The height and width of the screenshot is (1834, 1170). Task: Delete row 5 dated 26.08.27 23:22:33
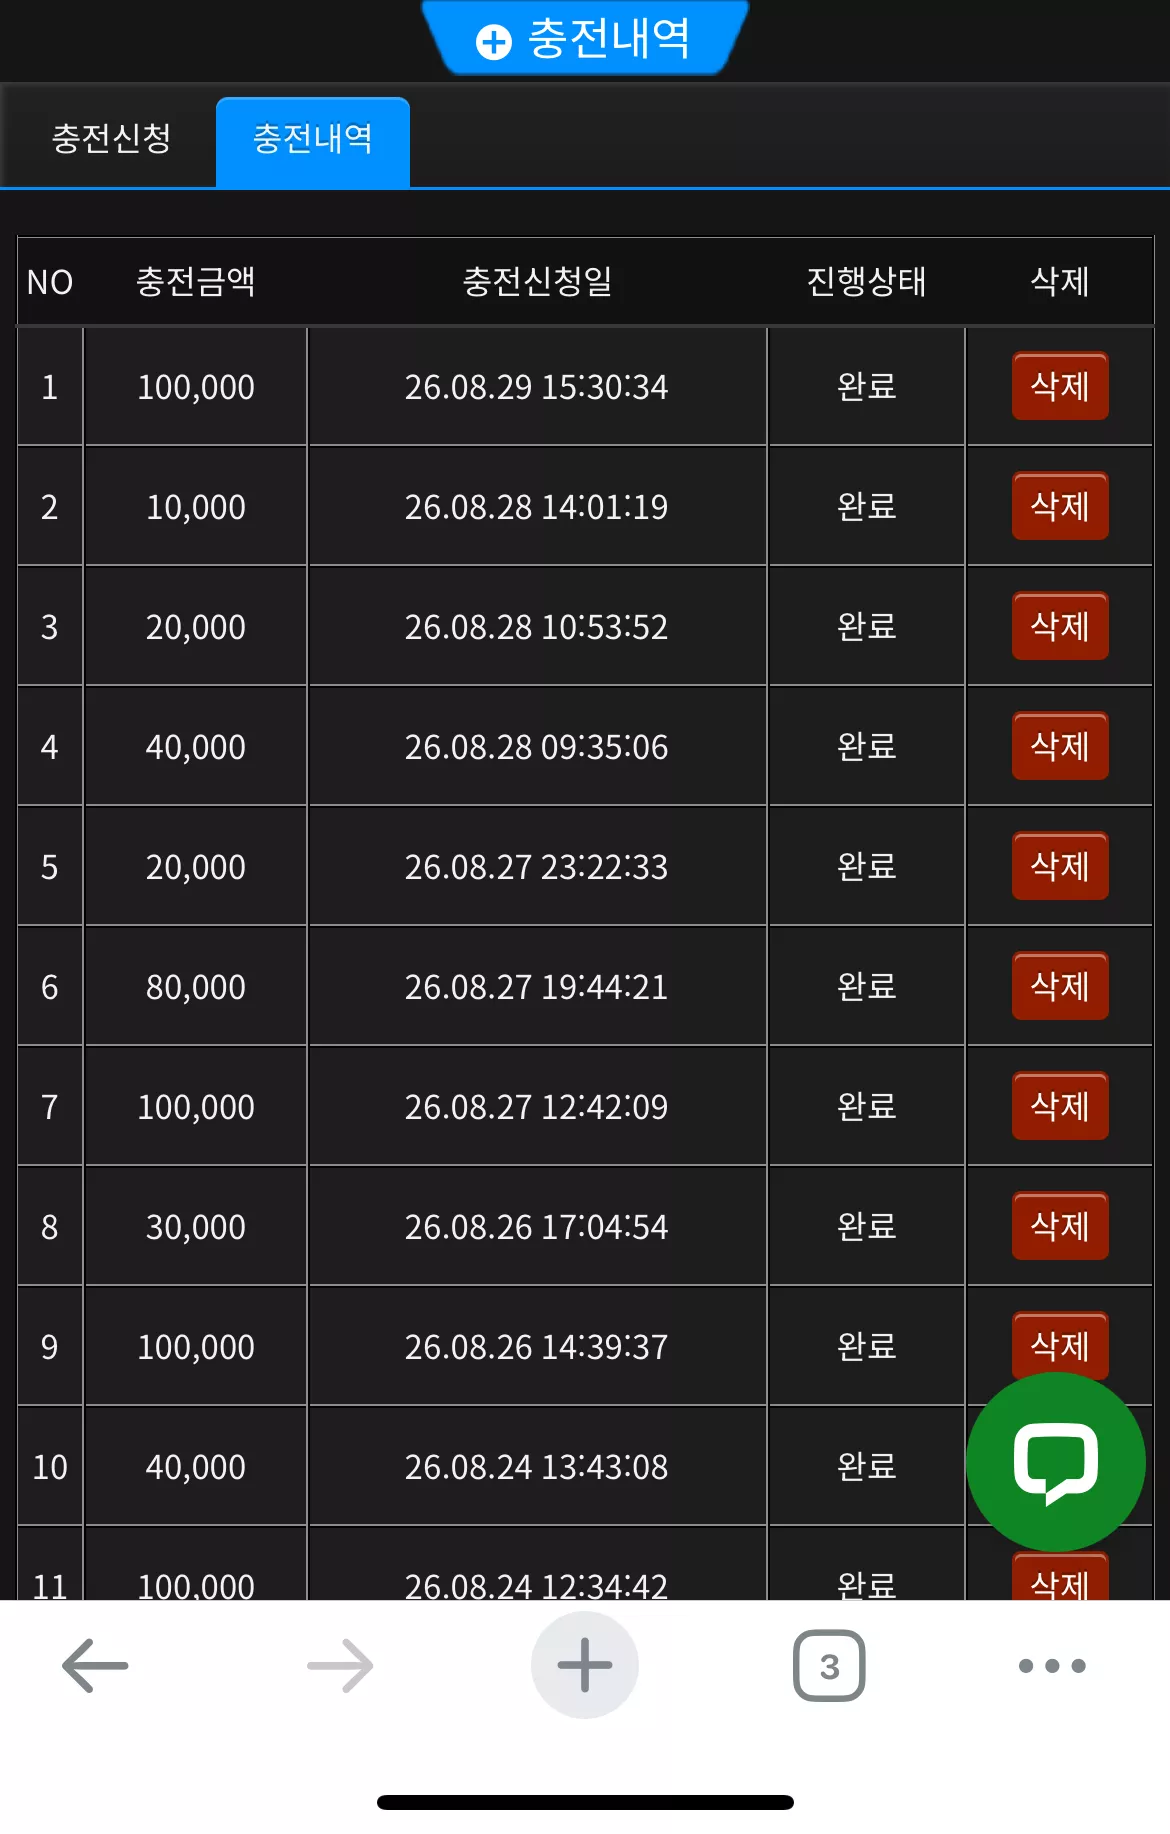coord(1060,866)
